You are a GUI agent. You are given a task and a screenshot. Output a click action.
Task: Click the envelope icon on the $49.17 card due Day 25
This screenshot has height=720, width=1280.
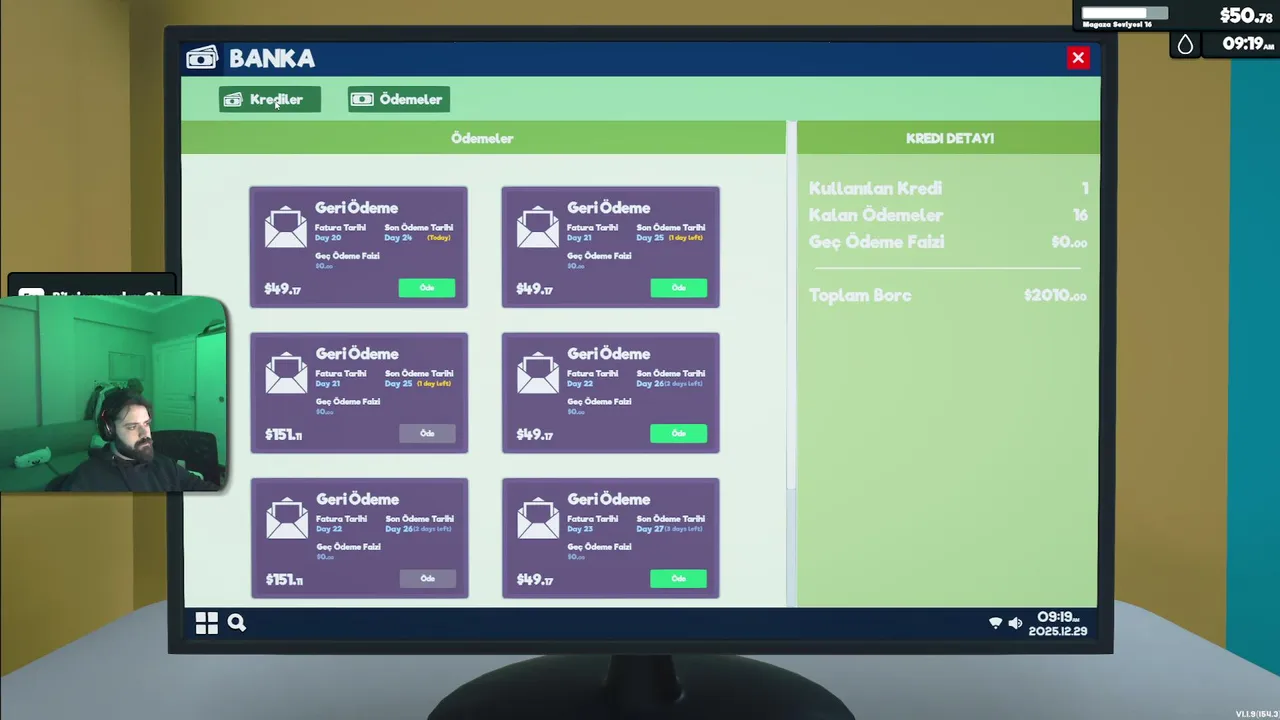(538, 227)
